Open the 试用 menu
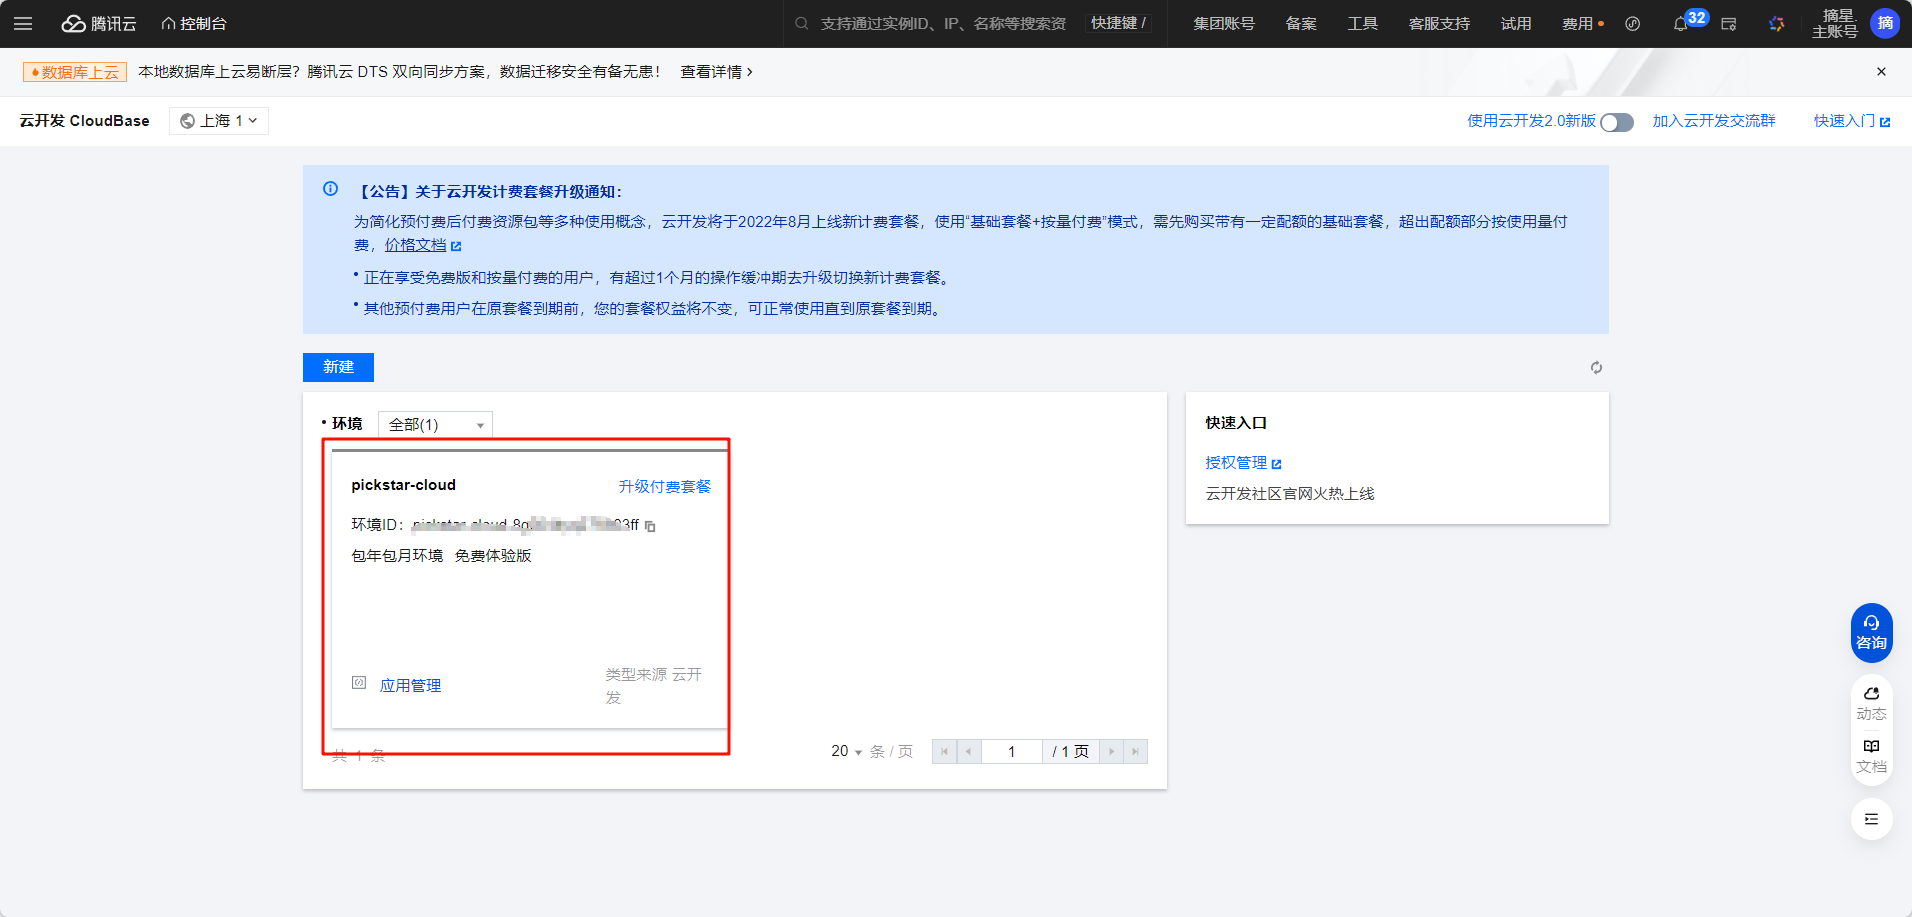The height and width of the screenshot is (917, 1912). pyautogui.click(x=1516, y=23)
